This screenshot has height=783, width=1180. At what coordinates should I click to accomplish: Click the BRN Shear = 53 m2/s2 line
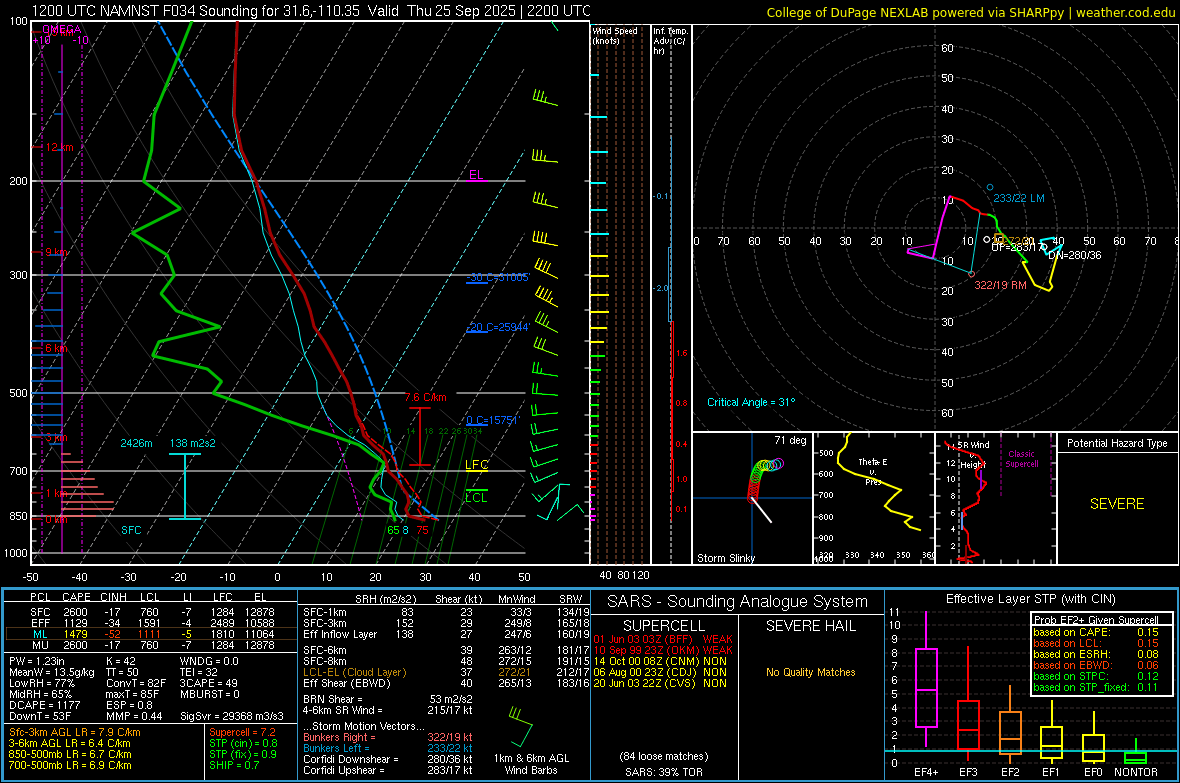(x=387, y=699)
